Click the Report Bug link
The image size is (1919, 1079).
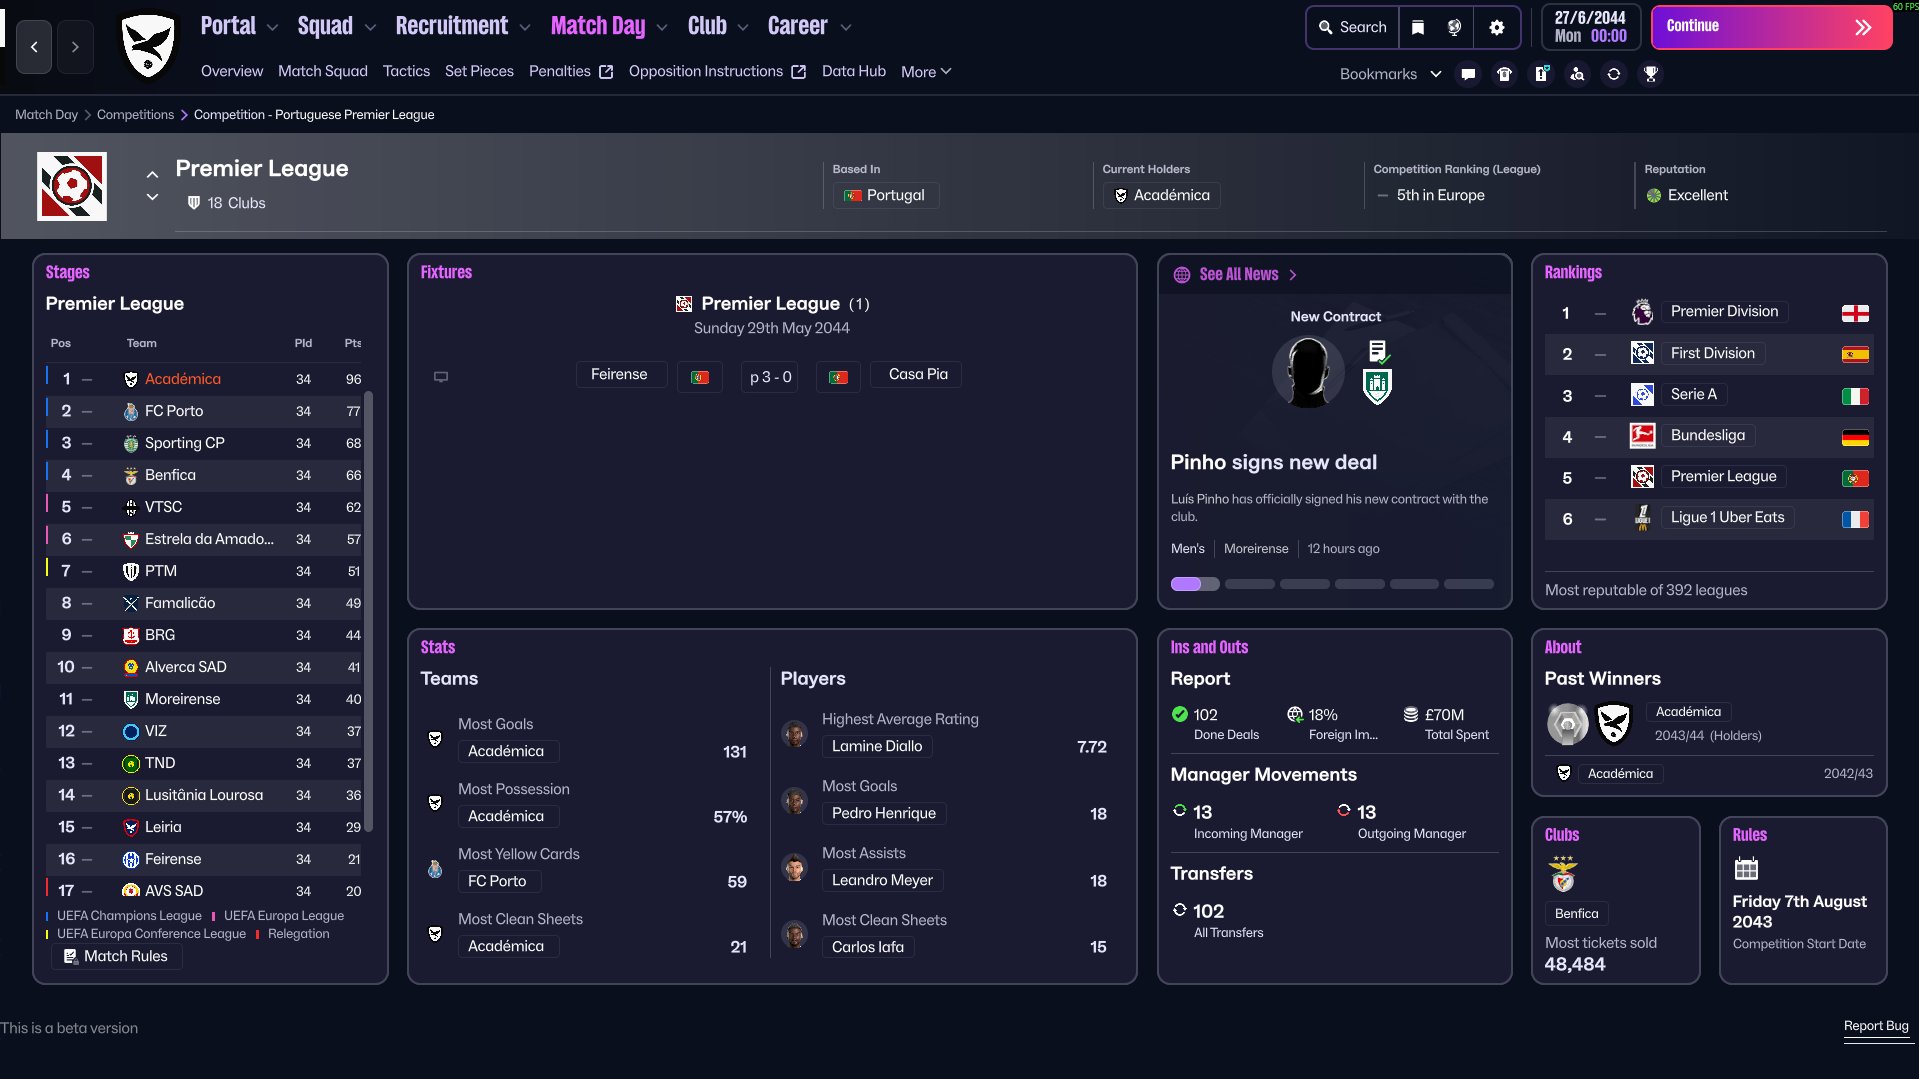1876,1026
